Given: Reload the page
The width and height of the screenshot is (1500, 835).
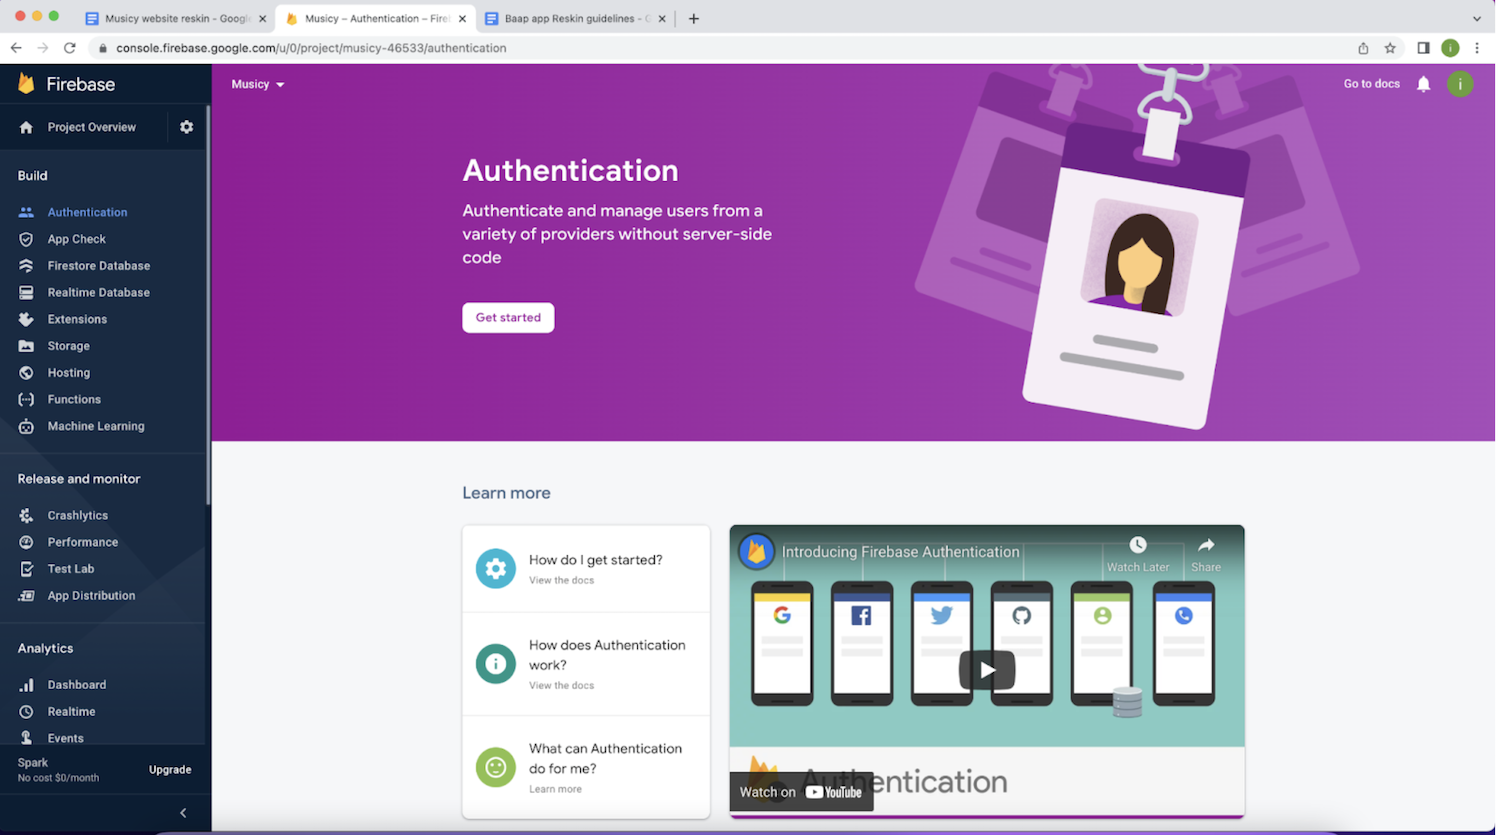Looking at the screenshot, I should (x=69, y=48).
